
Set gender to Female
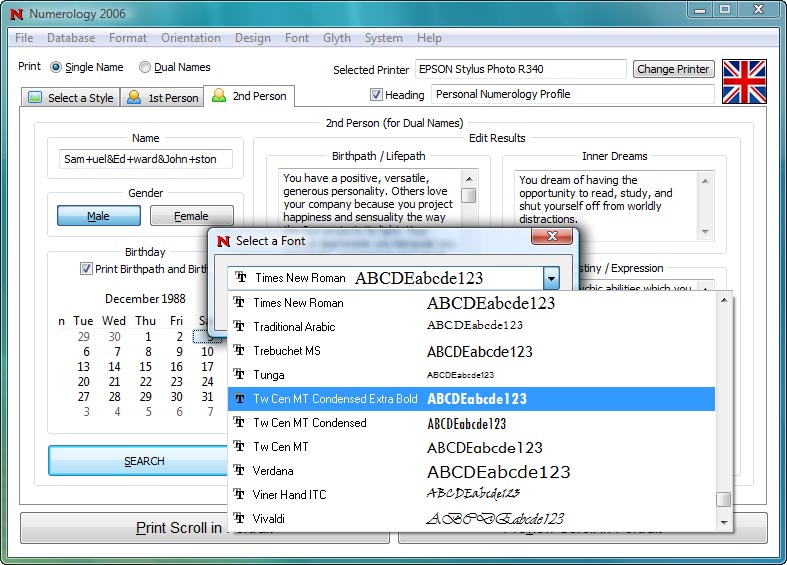191,216
